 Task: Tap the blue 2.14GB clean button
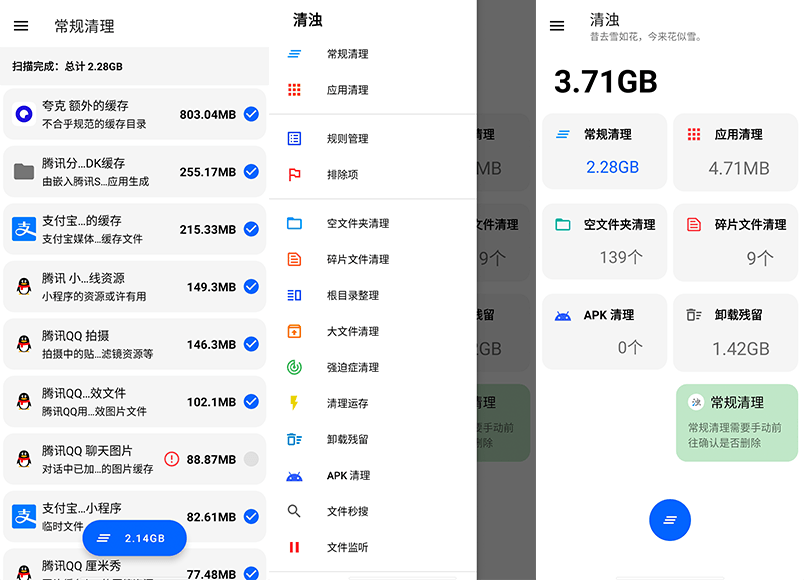pyautogui.click(x=134, y=538)
